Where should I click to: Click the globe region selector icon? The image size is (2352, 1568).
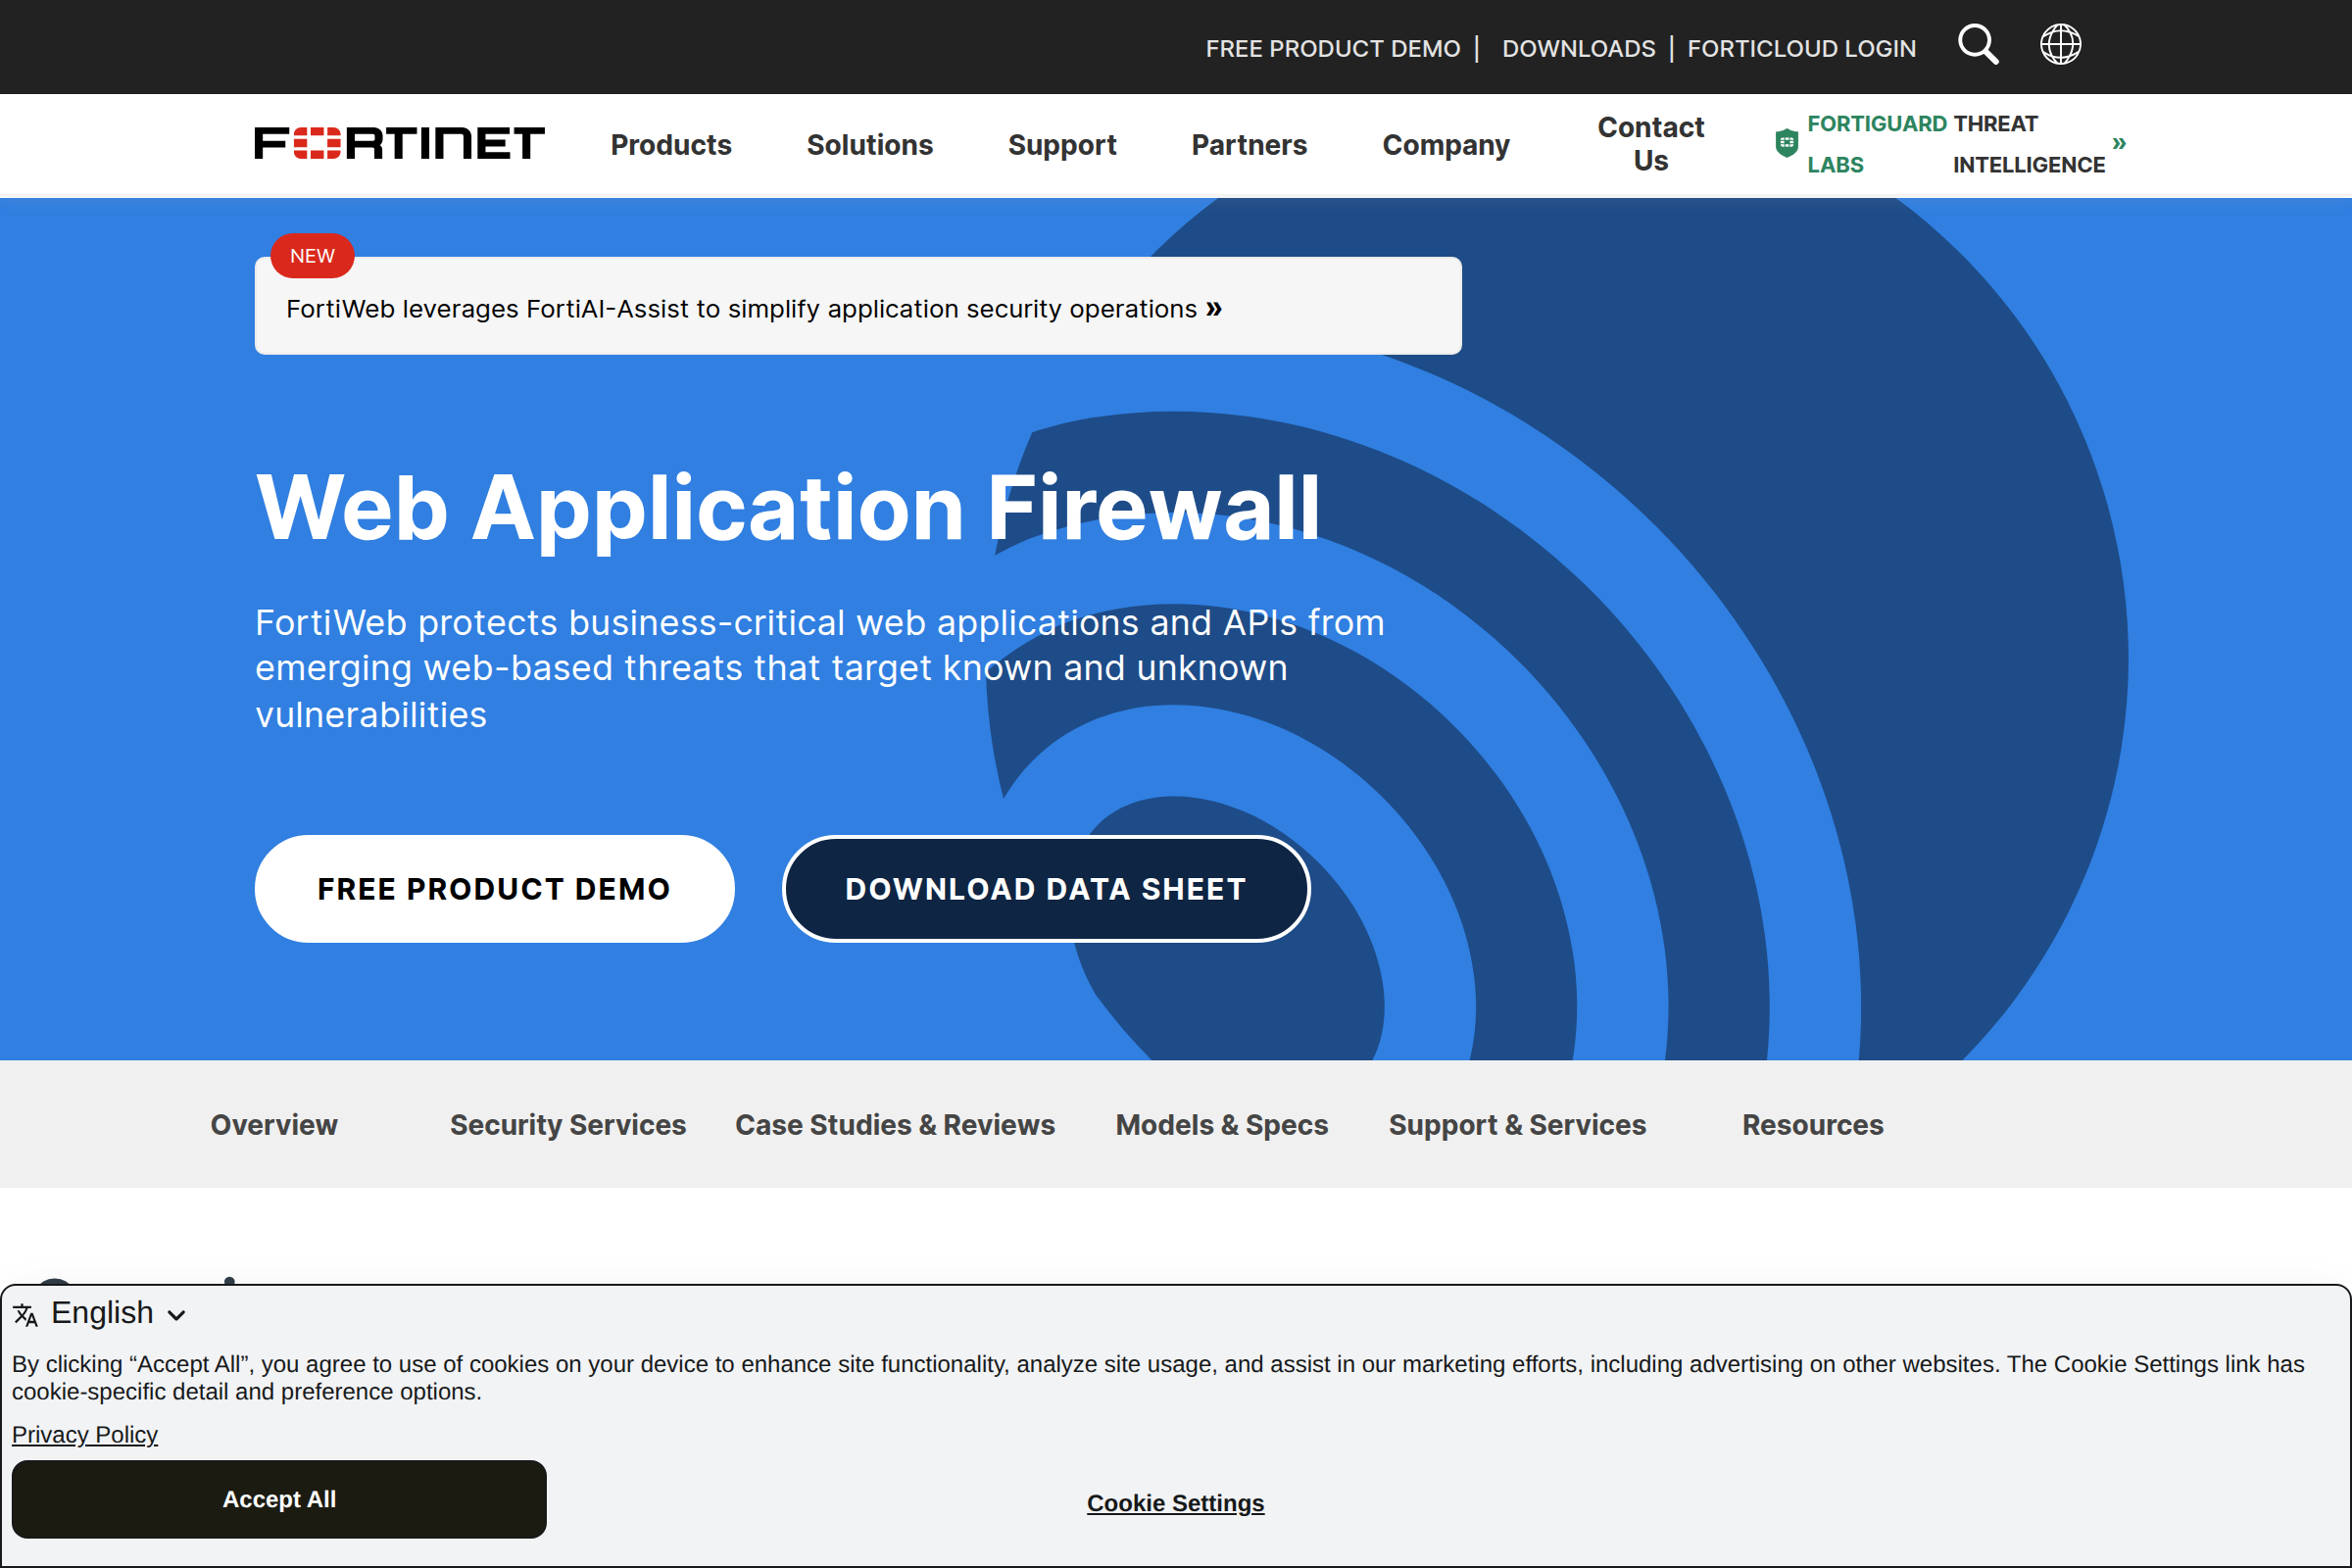click(2060, 45)
